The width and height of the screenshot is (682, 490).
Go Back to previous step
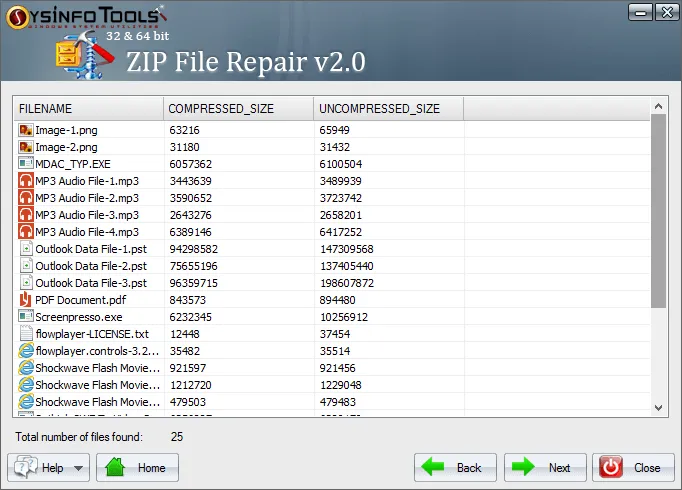(455, 467)
